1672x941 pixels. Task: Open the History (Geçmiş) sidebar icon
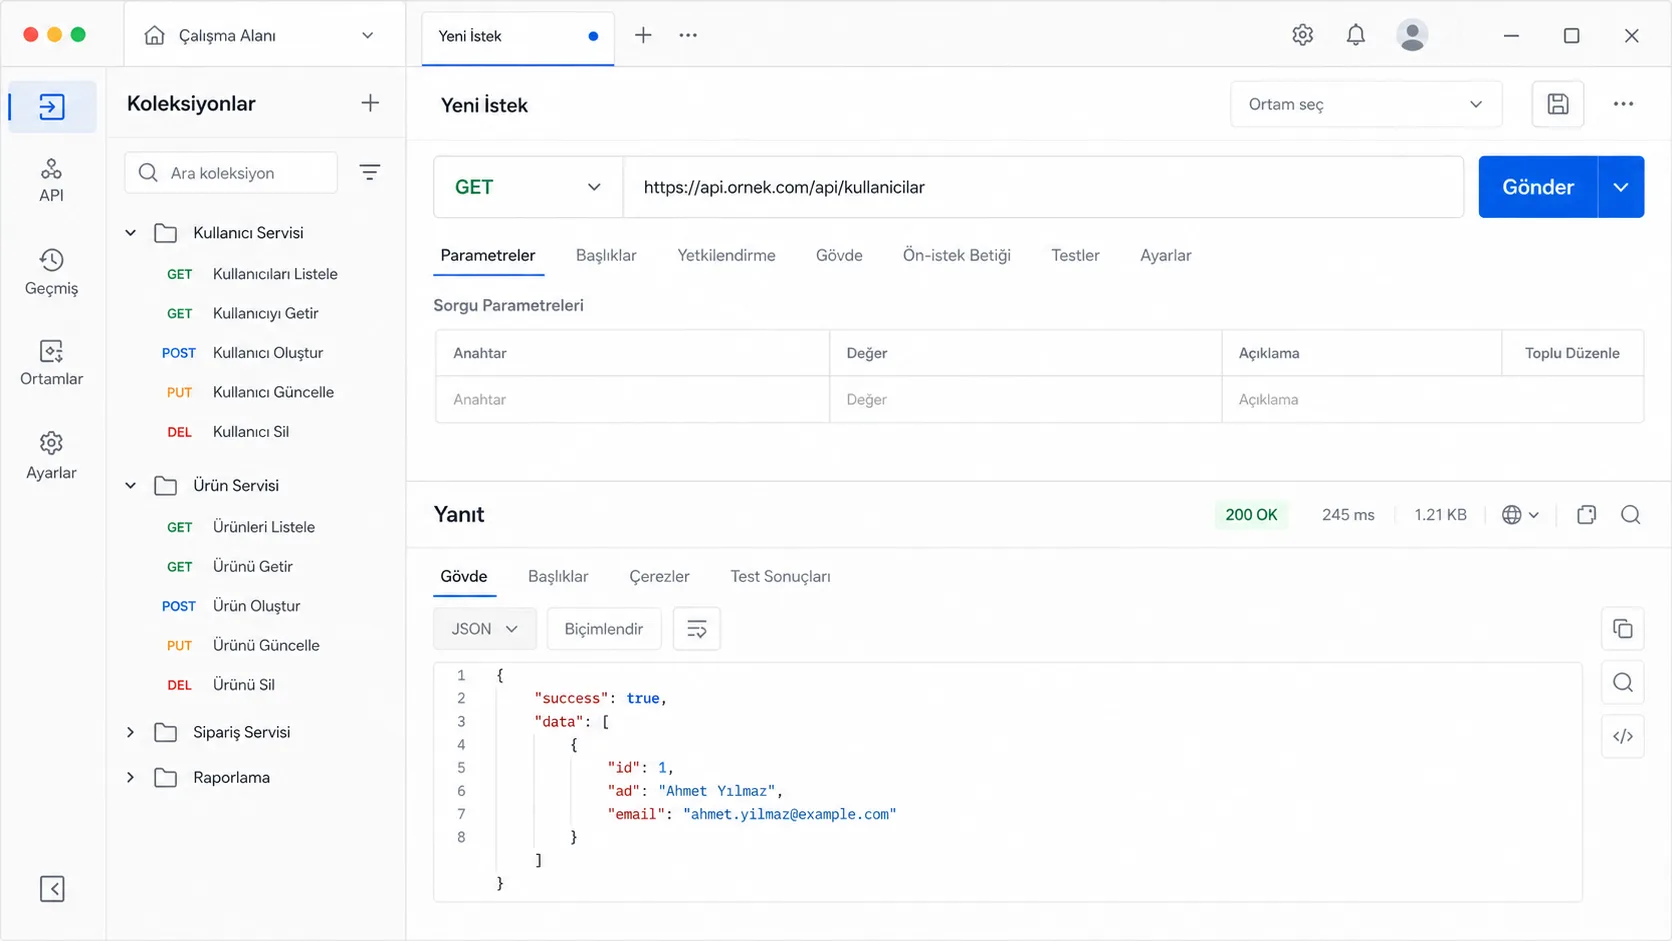point(51,272)
